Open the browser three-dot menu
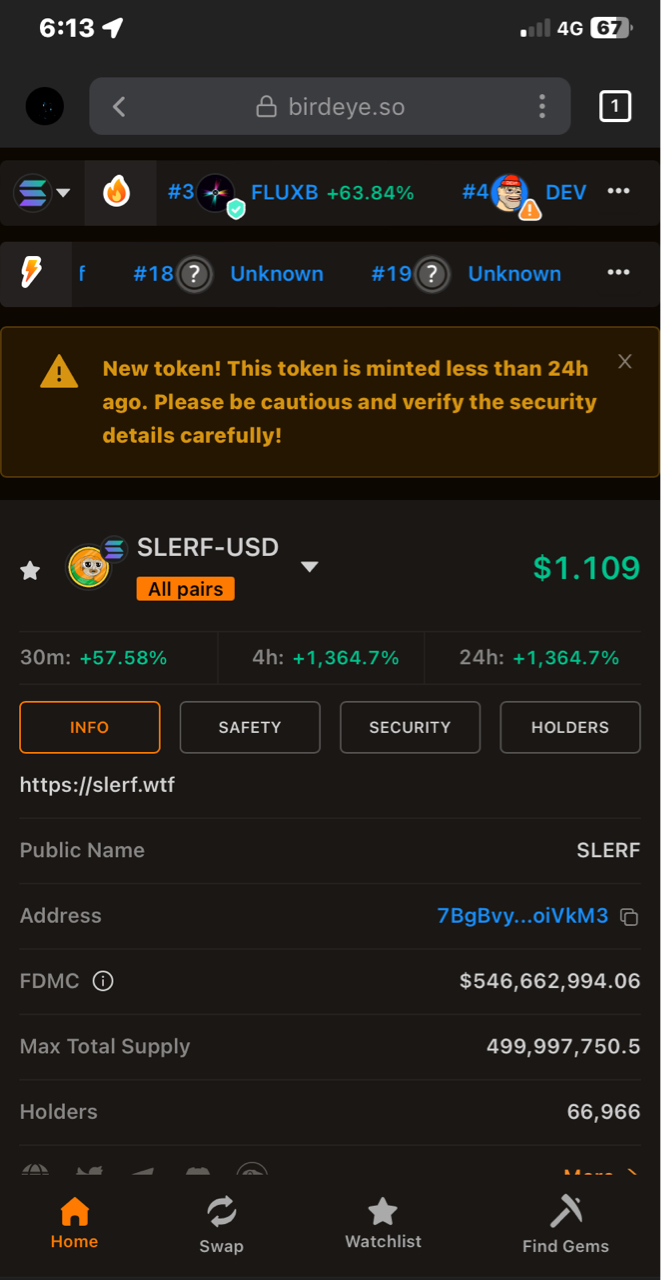Screen dimensions: 661x1280 click(541, 106)
